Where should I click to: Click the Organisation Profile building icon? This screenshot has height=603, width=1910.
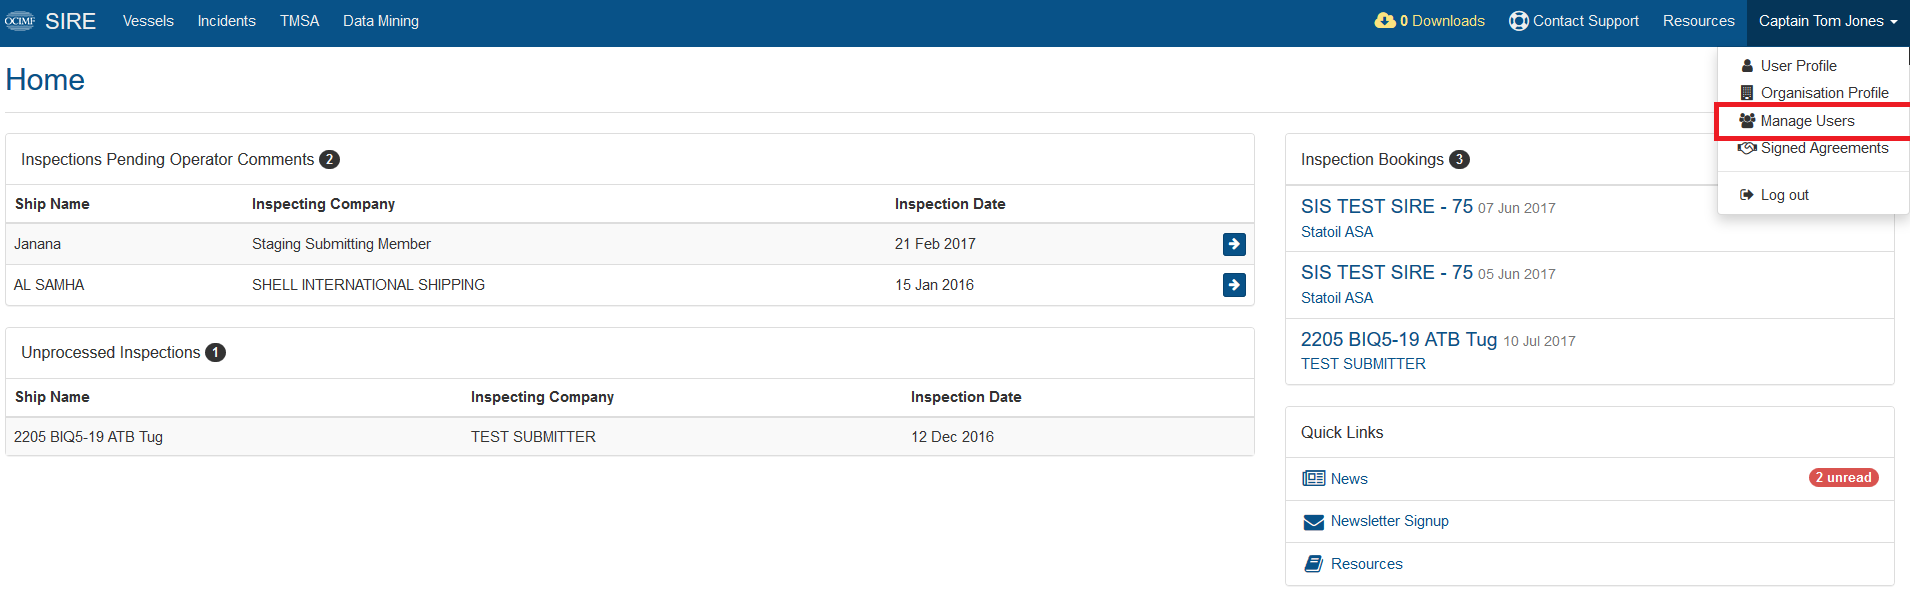click(1747, 93)
